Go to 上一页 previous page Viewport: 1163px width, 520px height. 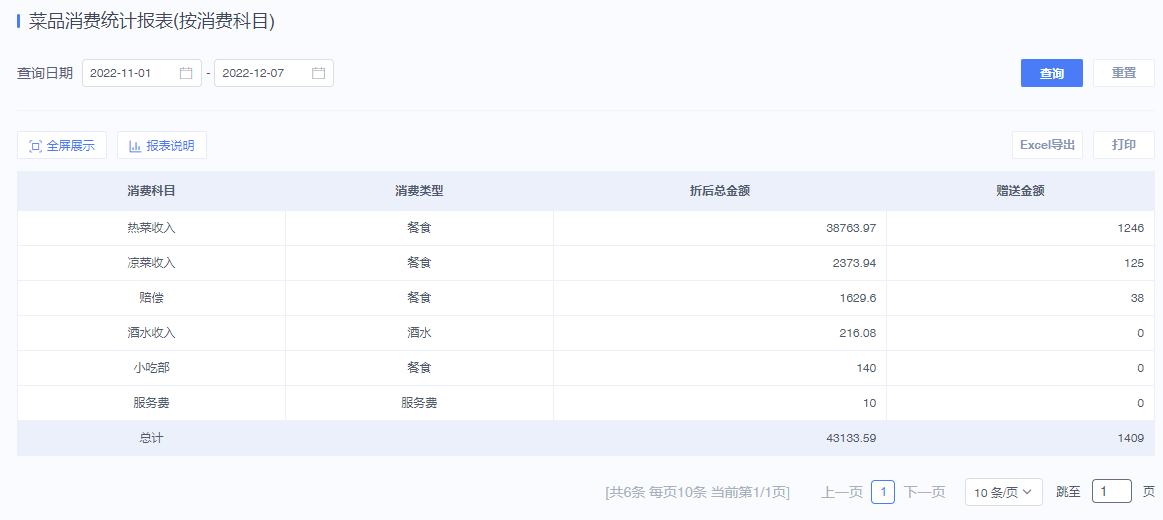click(842, 492)
